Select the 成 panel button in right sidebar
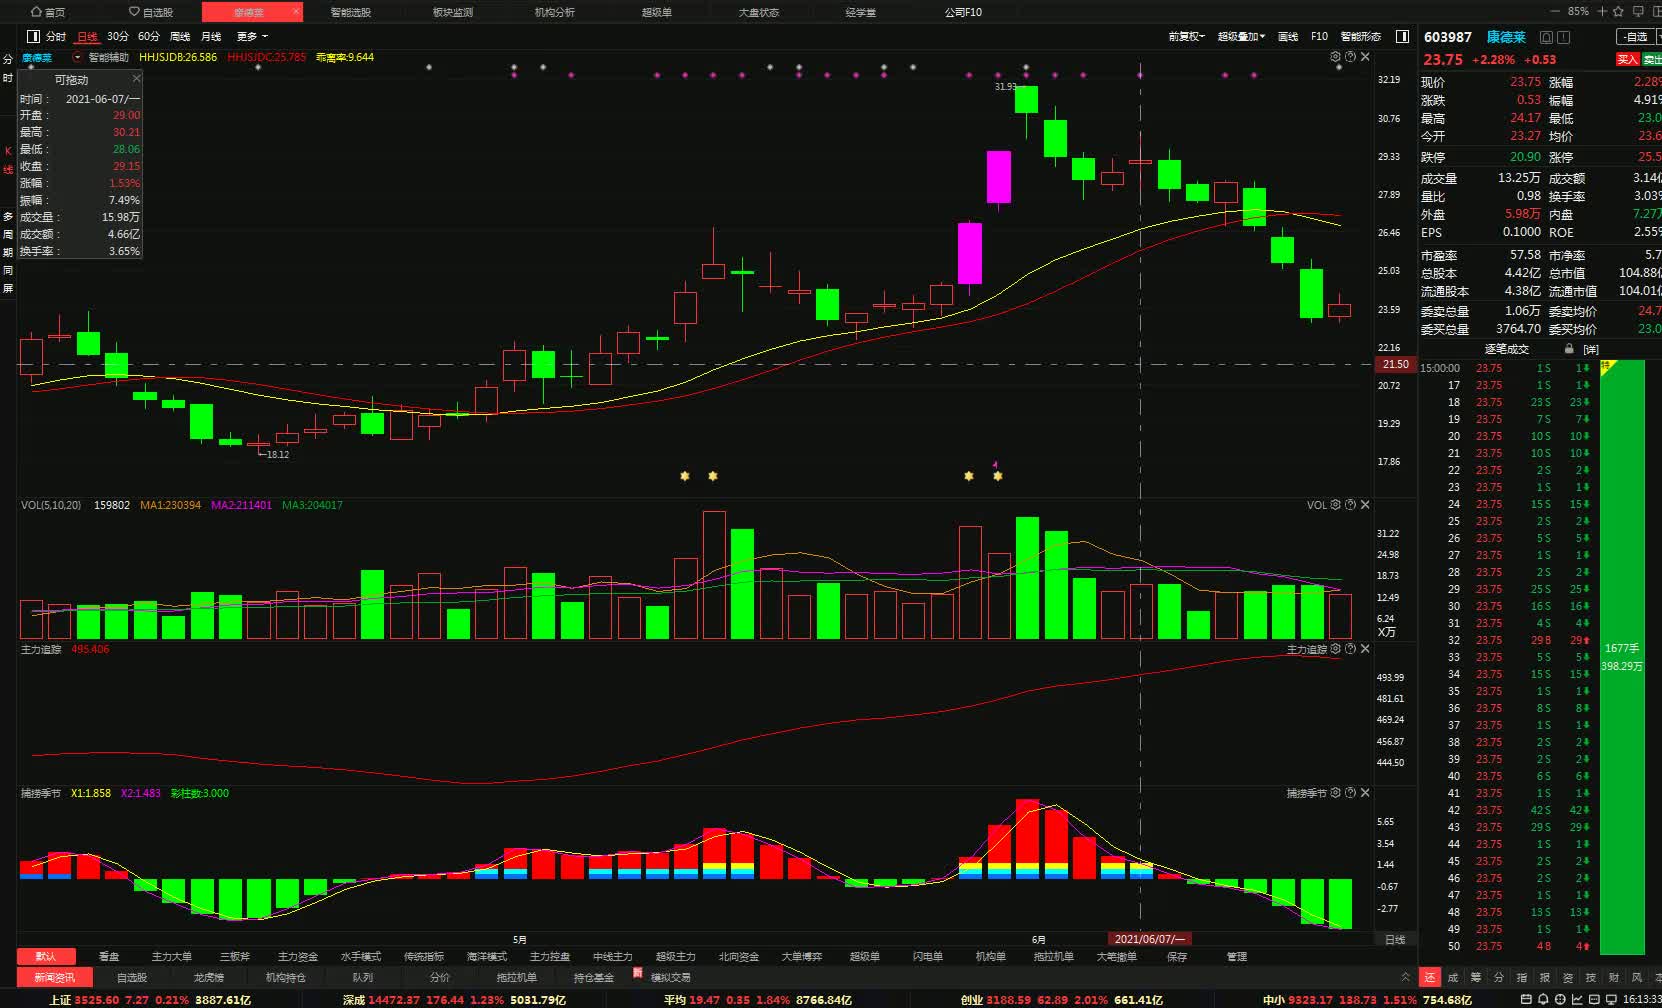 [1452, 977]
